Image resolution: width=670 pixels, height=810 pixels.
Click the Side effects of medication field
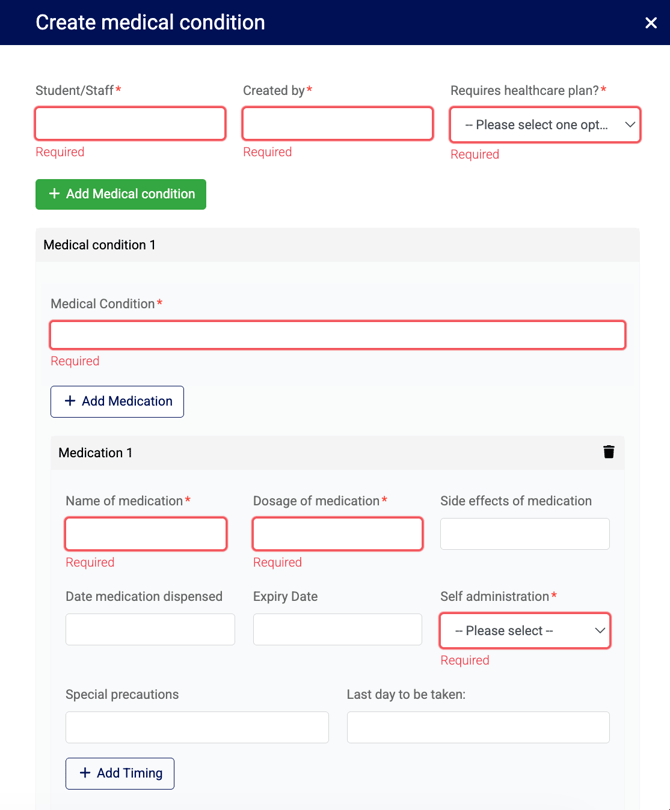525,534
